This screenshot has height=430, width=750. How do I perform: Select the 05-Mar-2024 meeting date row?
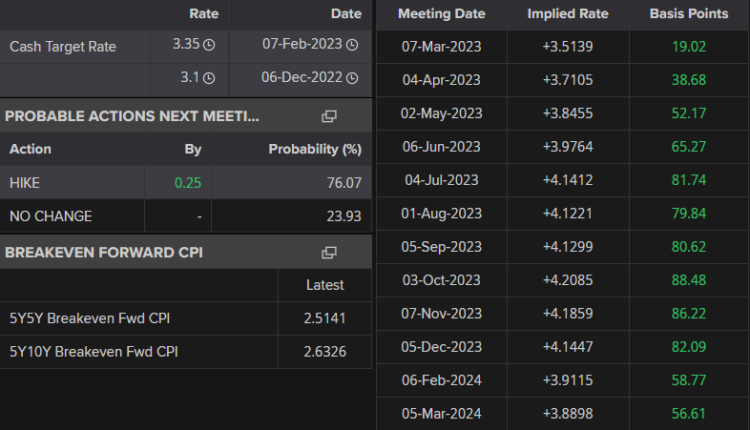point(441,414)
